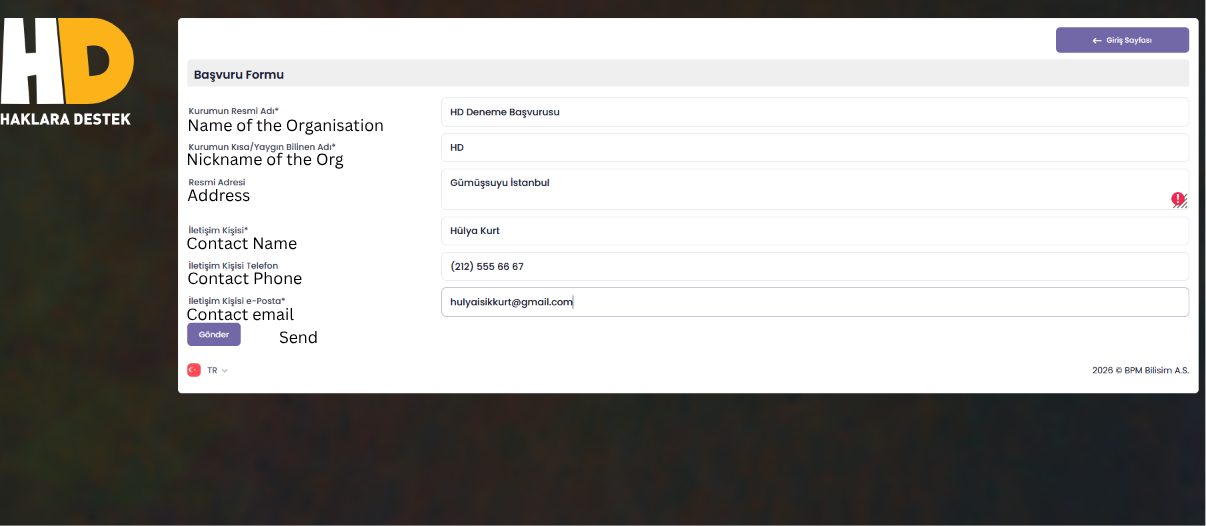
Task: Click the Resmi Adresi textarea with Gümüşsuyu İstanbul
Action: coord(815,189)
